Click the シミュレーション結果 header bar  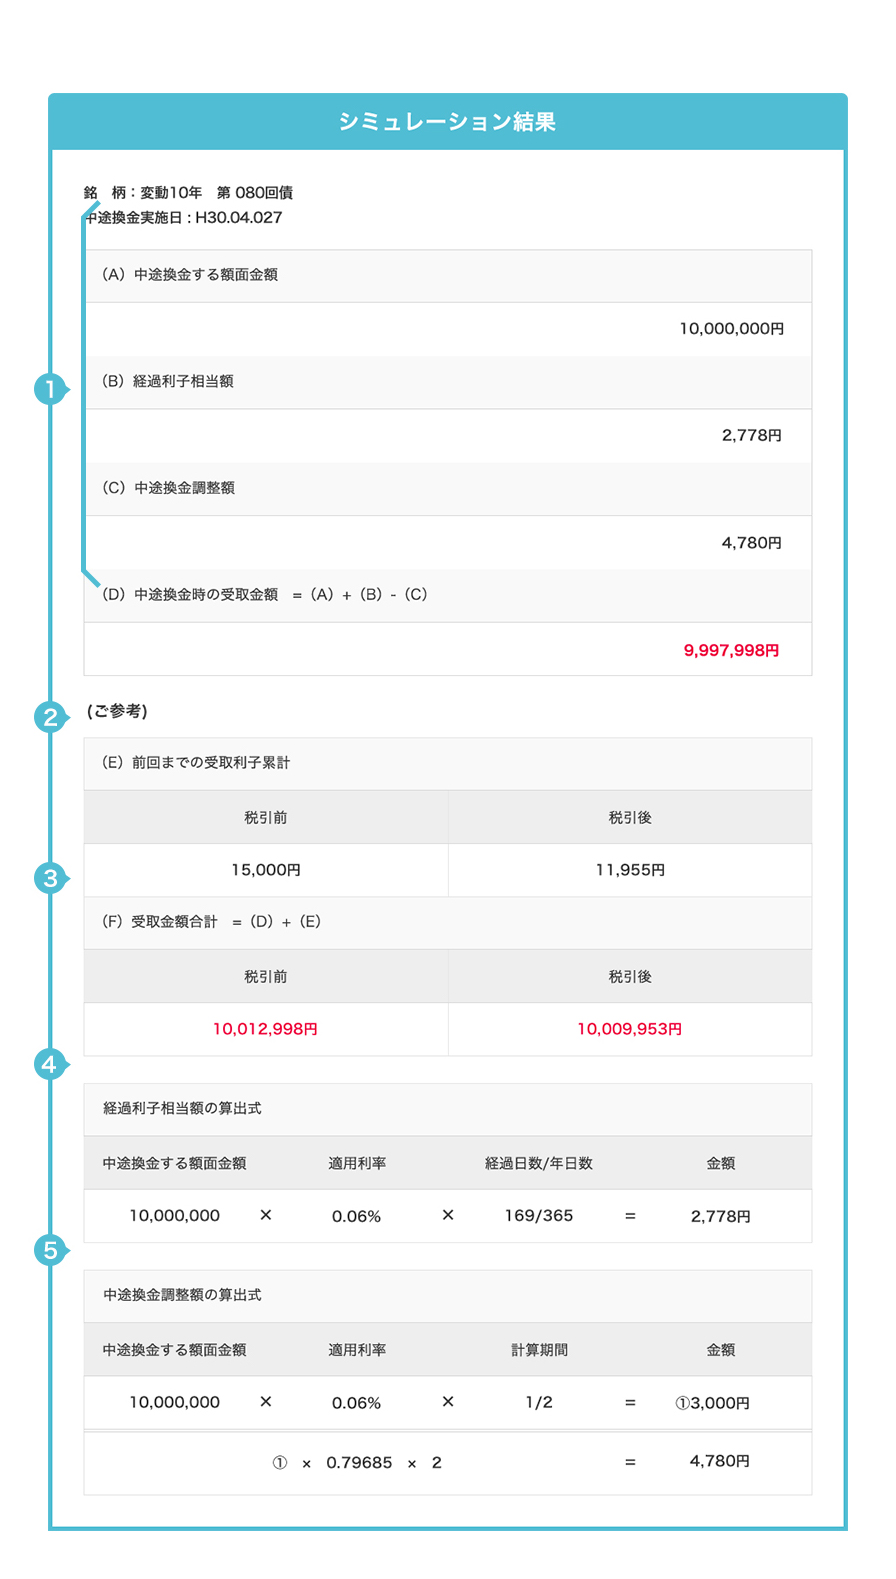[x=447, y=122]
